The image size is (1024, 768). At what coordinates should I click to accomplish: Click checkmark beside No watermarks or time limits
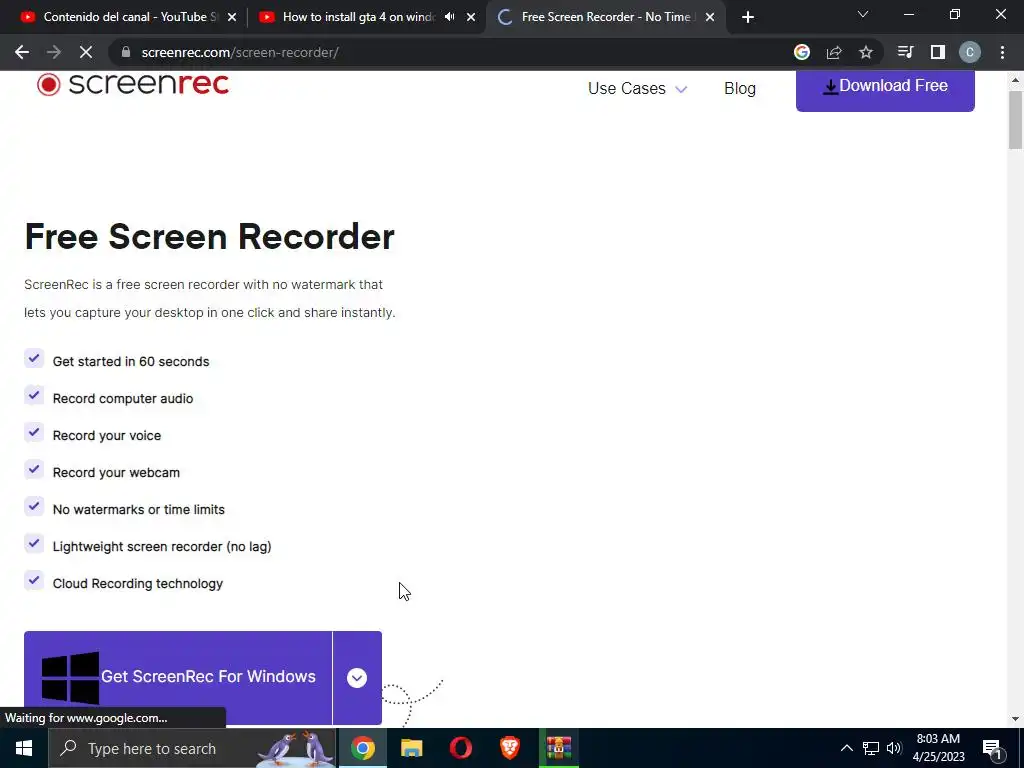pyautogui.click(x=34, y=506)
